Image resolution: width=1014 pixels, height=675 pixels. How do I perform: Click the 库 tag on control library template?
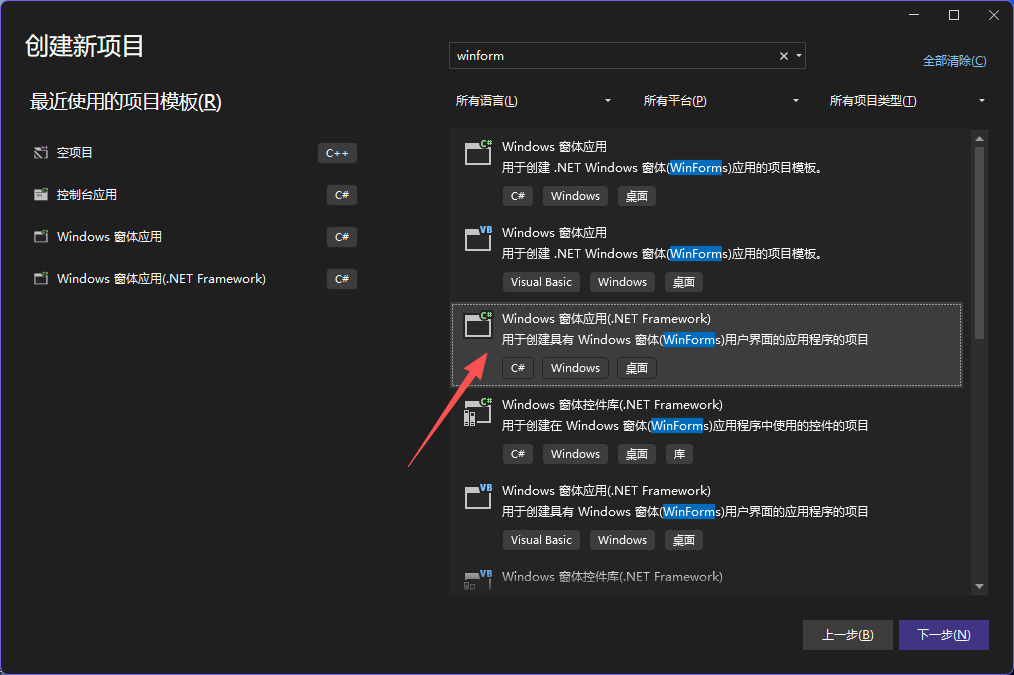click(679, 454)
